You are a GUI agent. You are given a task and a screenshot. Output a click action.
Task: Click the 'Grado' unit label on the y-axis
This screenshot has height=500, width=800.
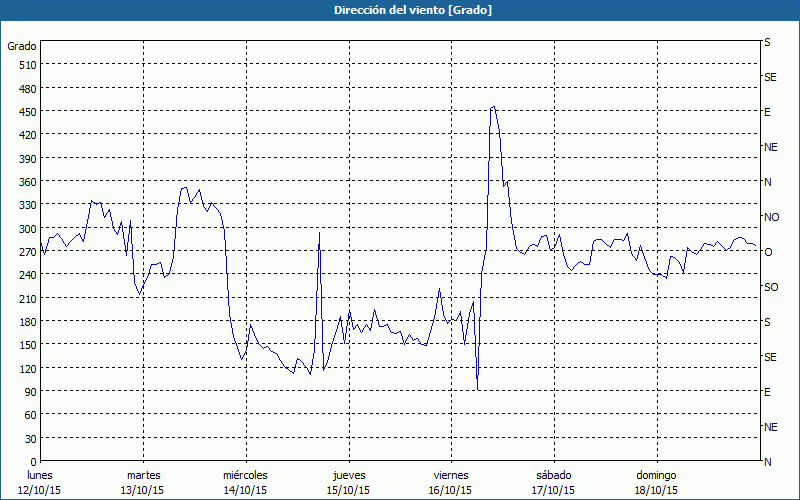22,46
